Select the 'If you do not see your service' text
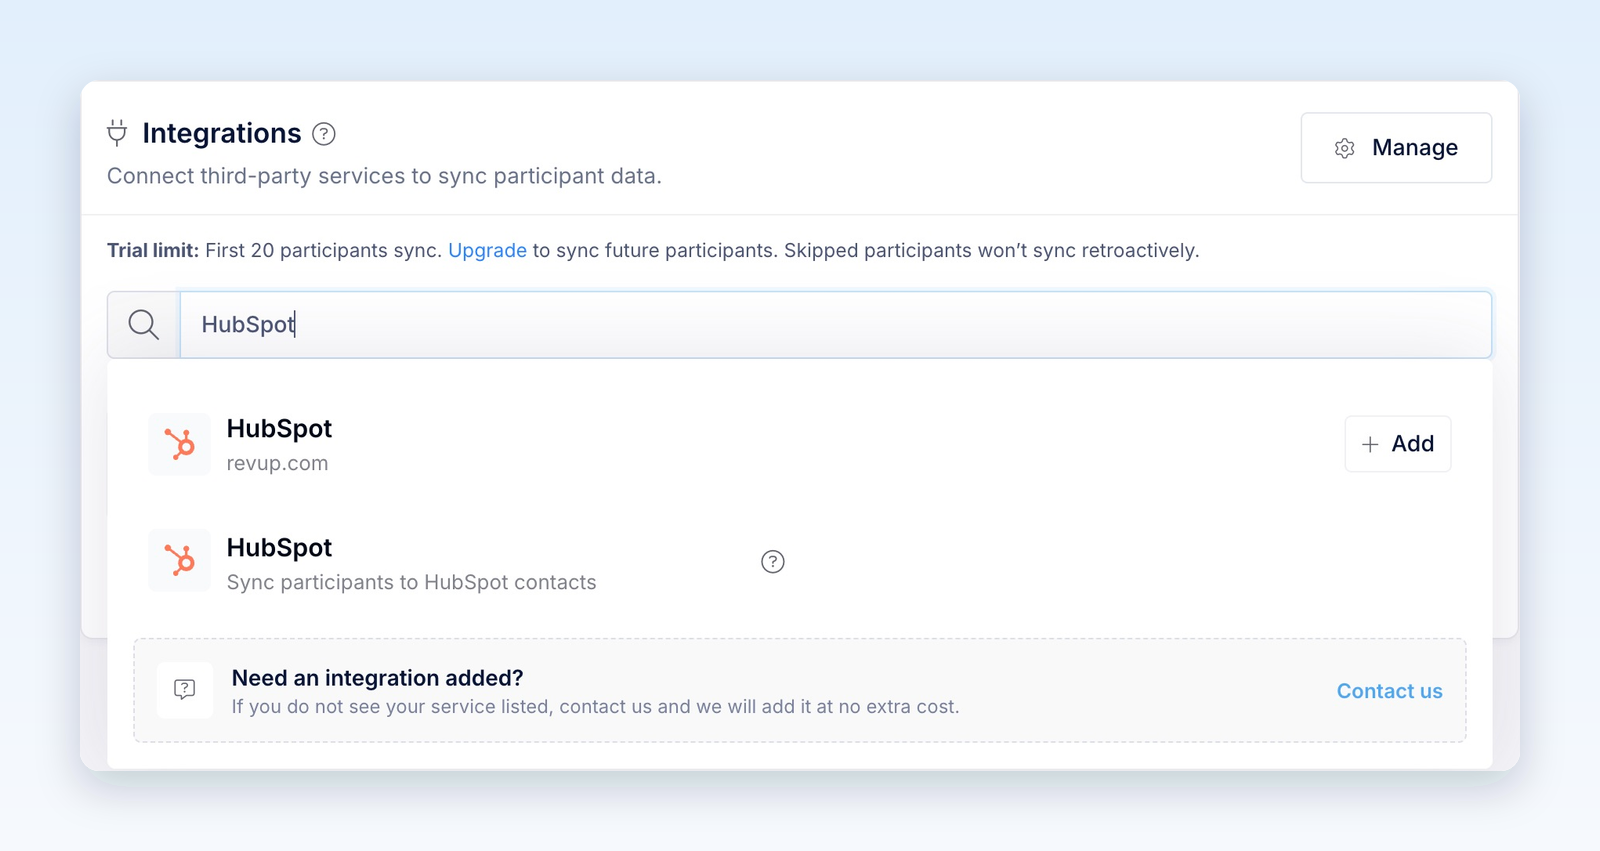 tap(595, 707)
